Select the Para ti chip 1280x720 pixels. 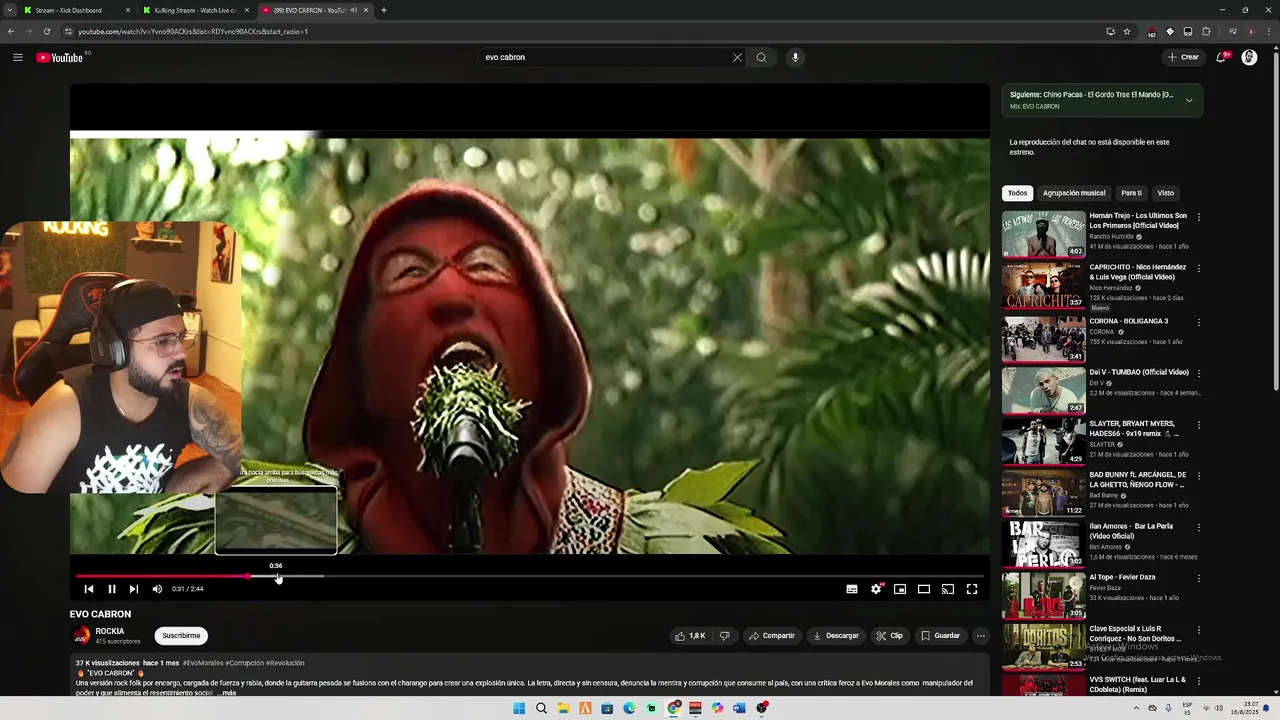tap(1131, 193)
